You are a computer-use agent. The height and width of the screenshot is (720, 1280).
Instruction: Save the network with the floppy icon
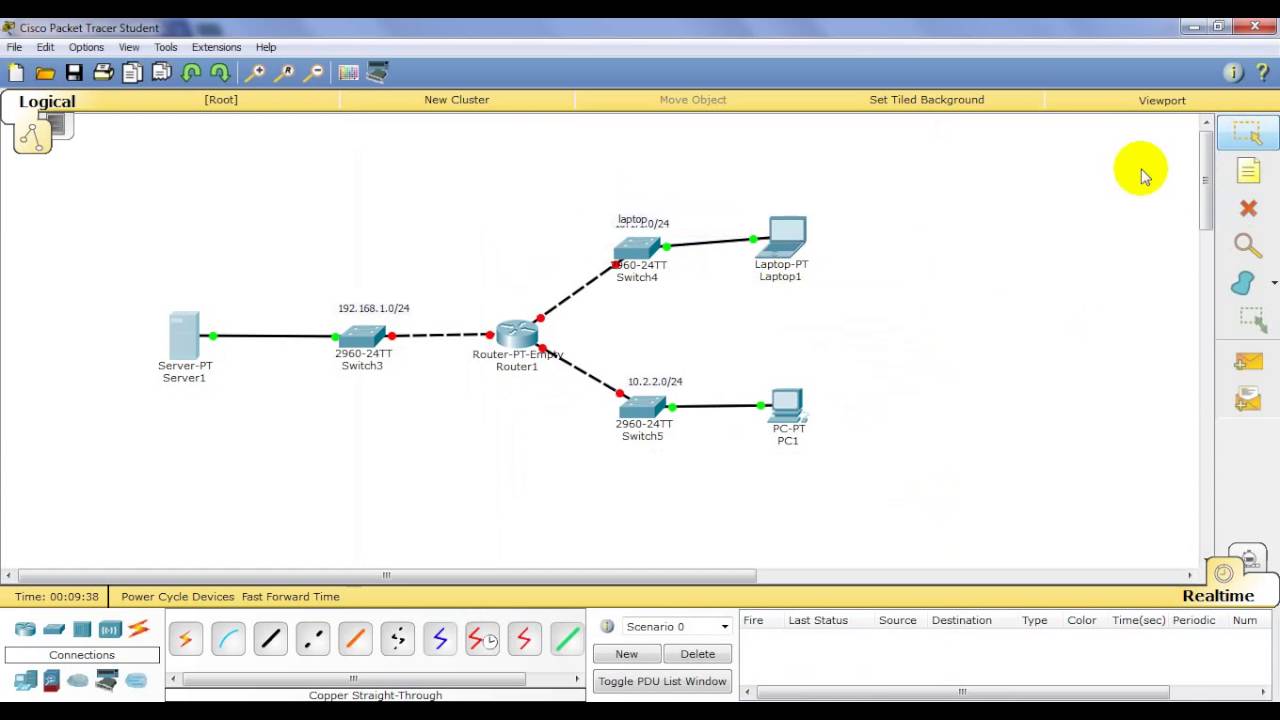[74, 72]
